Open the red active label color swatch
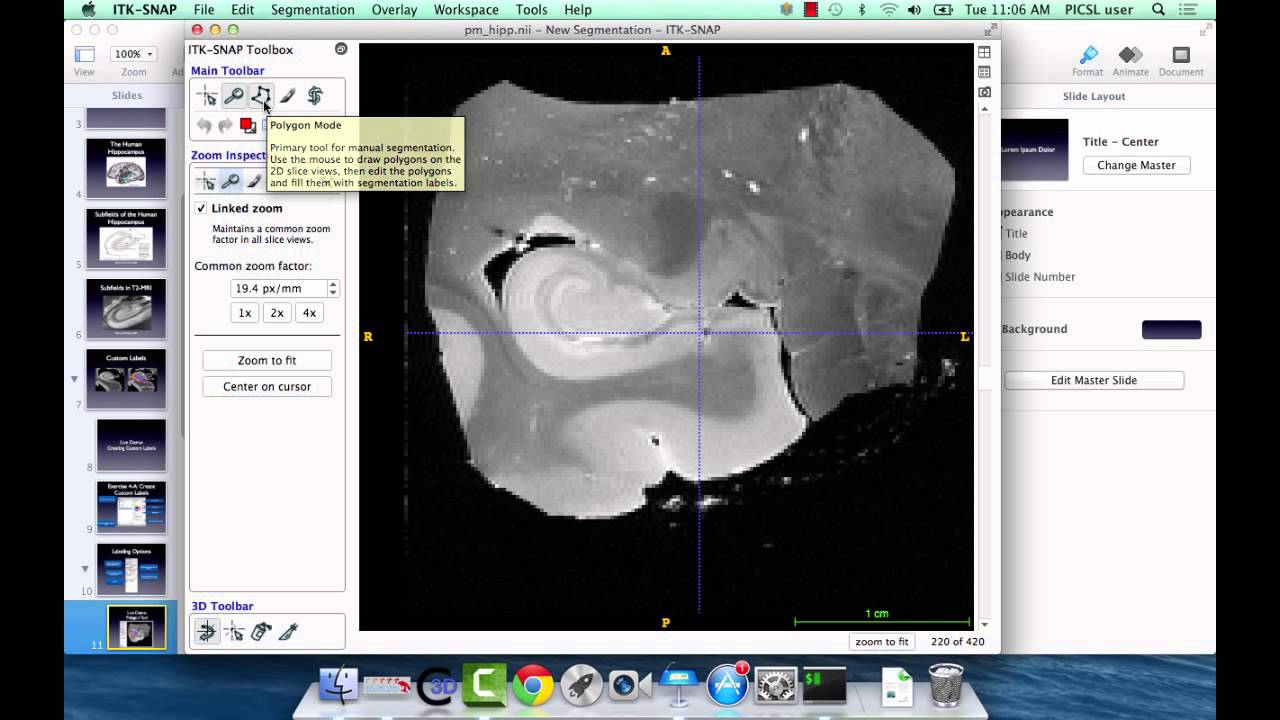The height and width of the screenshot is (720, 1280). coord(247,125)
